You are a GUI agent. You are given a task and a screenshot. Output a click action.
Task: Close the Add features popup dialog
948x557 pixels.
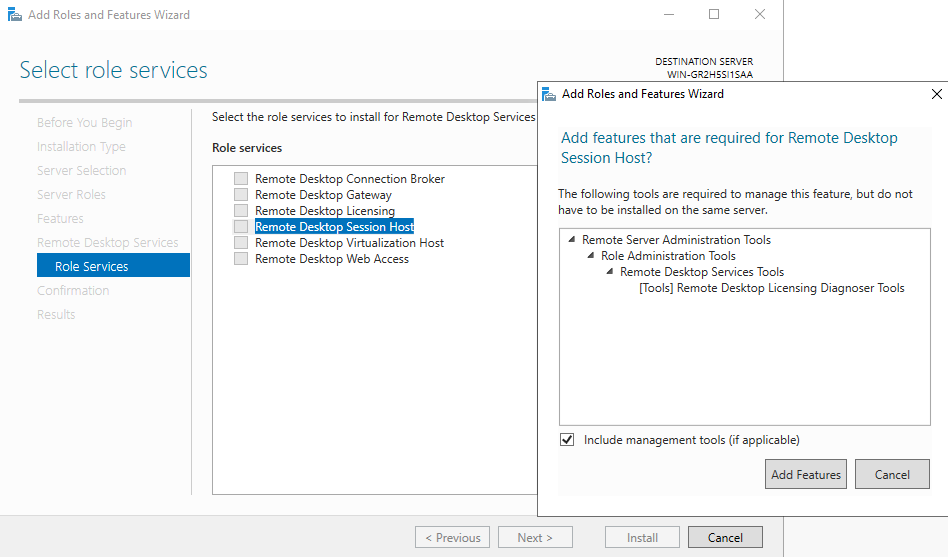[x=937, y=94]
